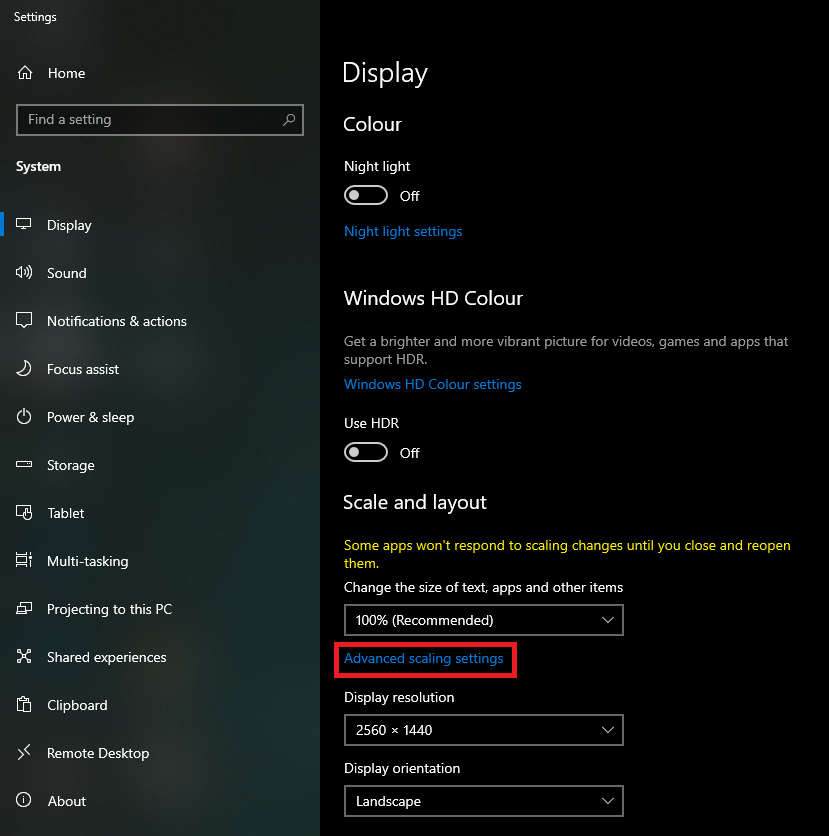The width and height of the screenshot is (829, 836).
Task: Open the Landscape orientation dropdown
Action: click(x=484, y=801)
